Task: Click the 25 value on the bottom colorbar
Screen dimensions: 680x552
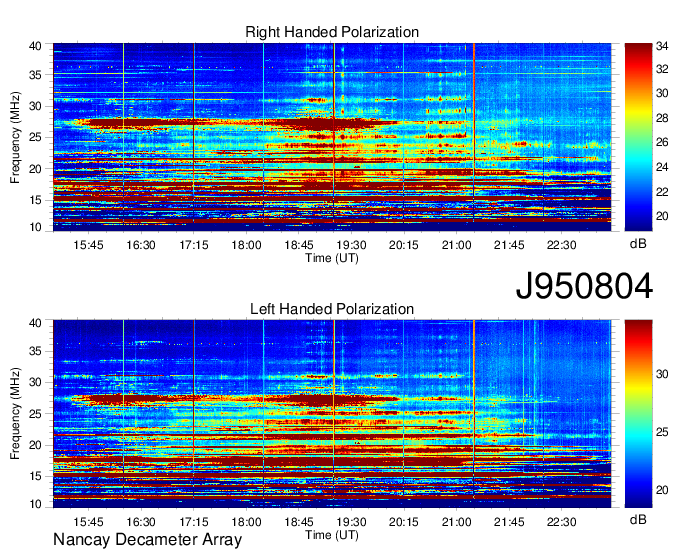Action: click(x=662, y=432)
